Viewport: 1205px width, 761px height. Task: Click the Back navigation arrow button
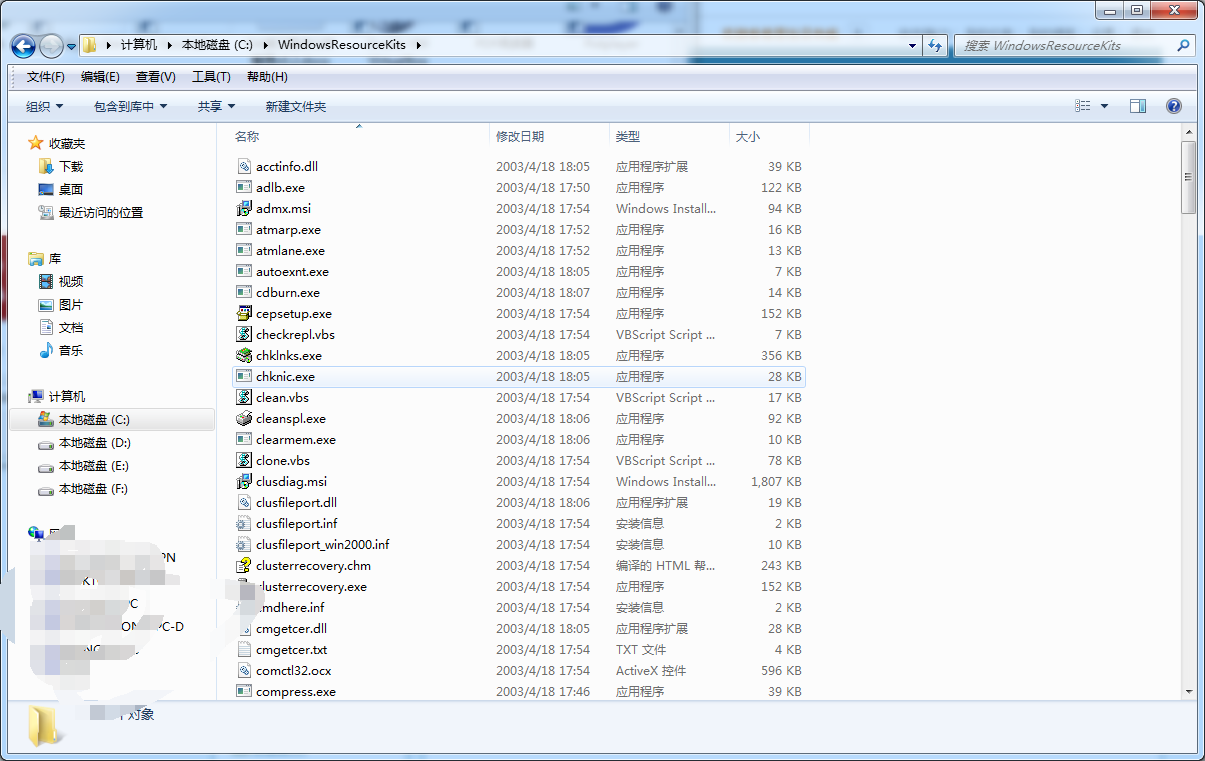(24, 46)
